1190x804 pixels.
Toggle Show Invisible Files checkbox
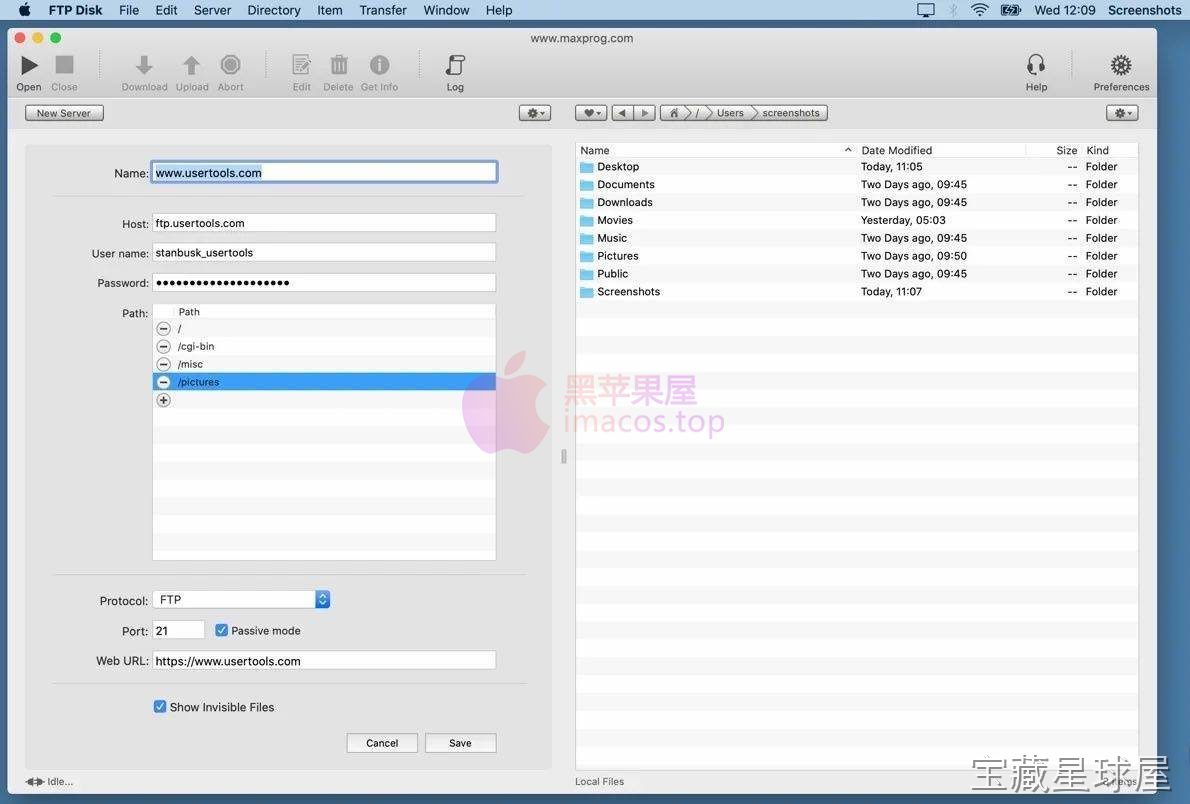[x=160, y=707]
